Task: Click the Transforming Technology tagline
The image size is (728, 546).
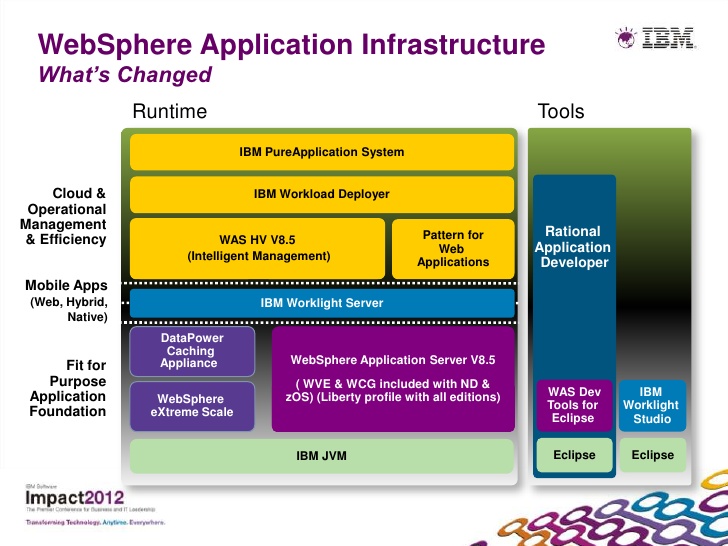Action: 95,522
